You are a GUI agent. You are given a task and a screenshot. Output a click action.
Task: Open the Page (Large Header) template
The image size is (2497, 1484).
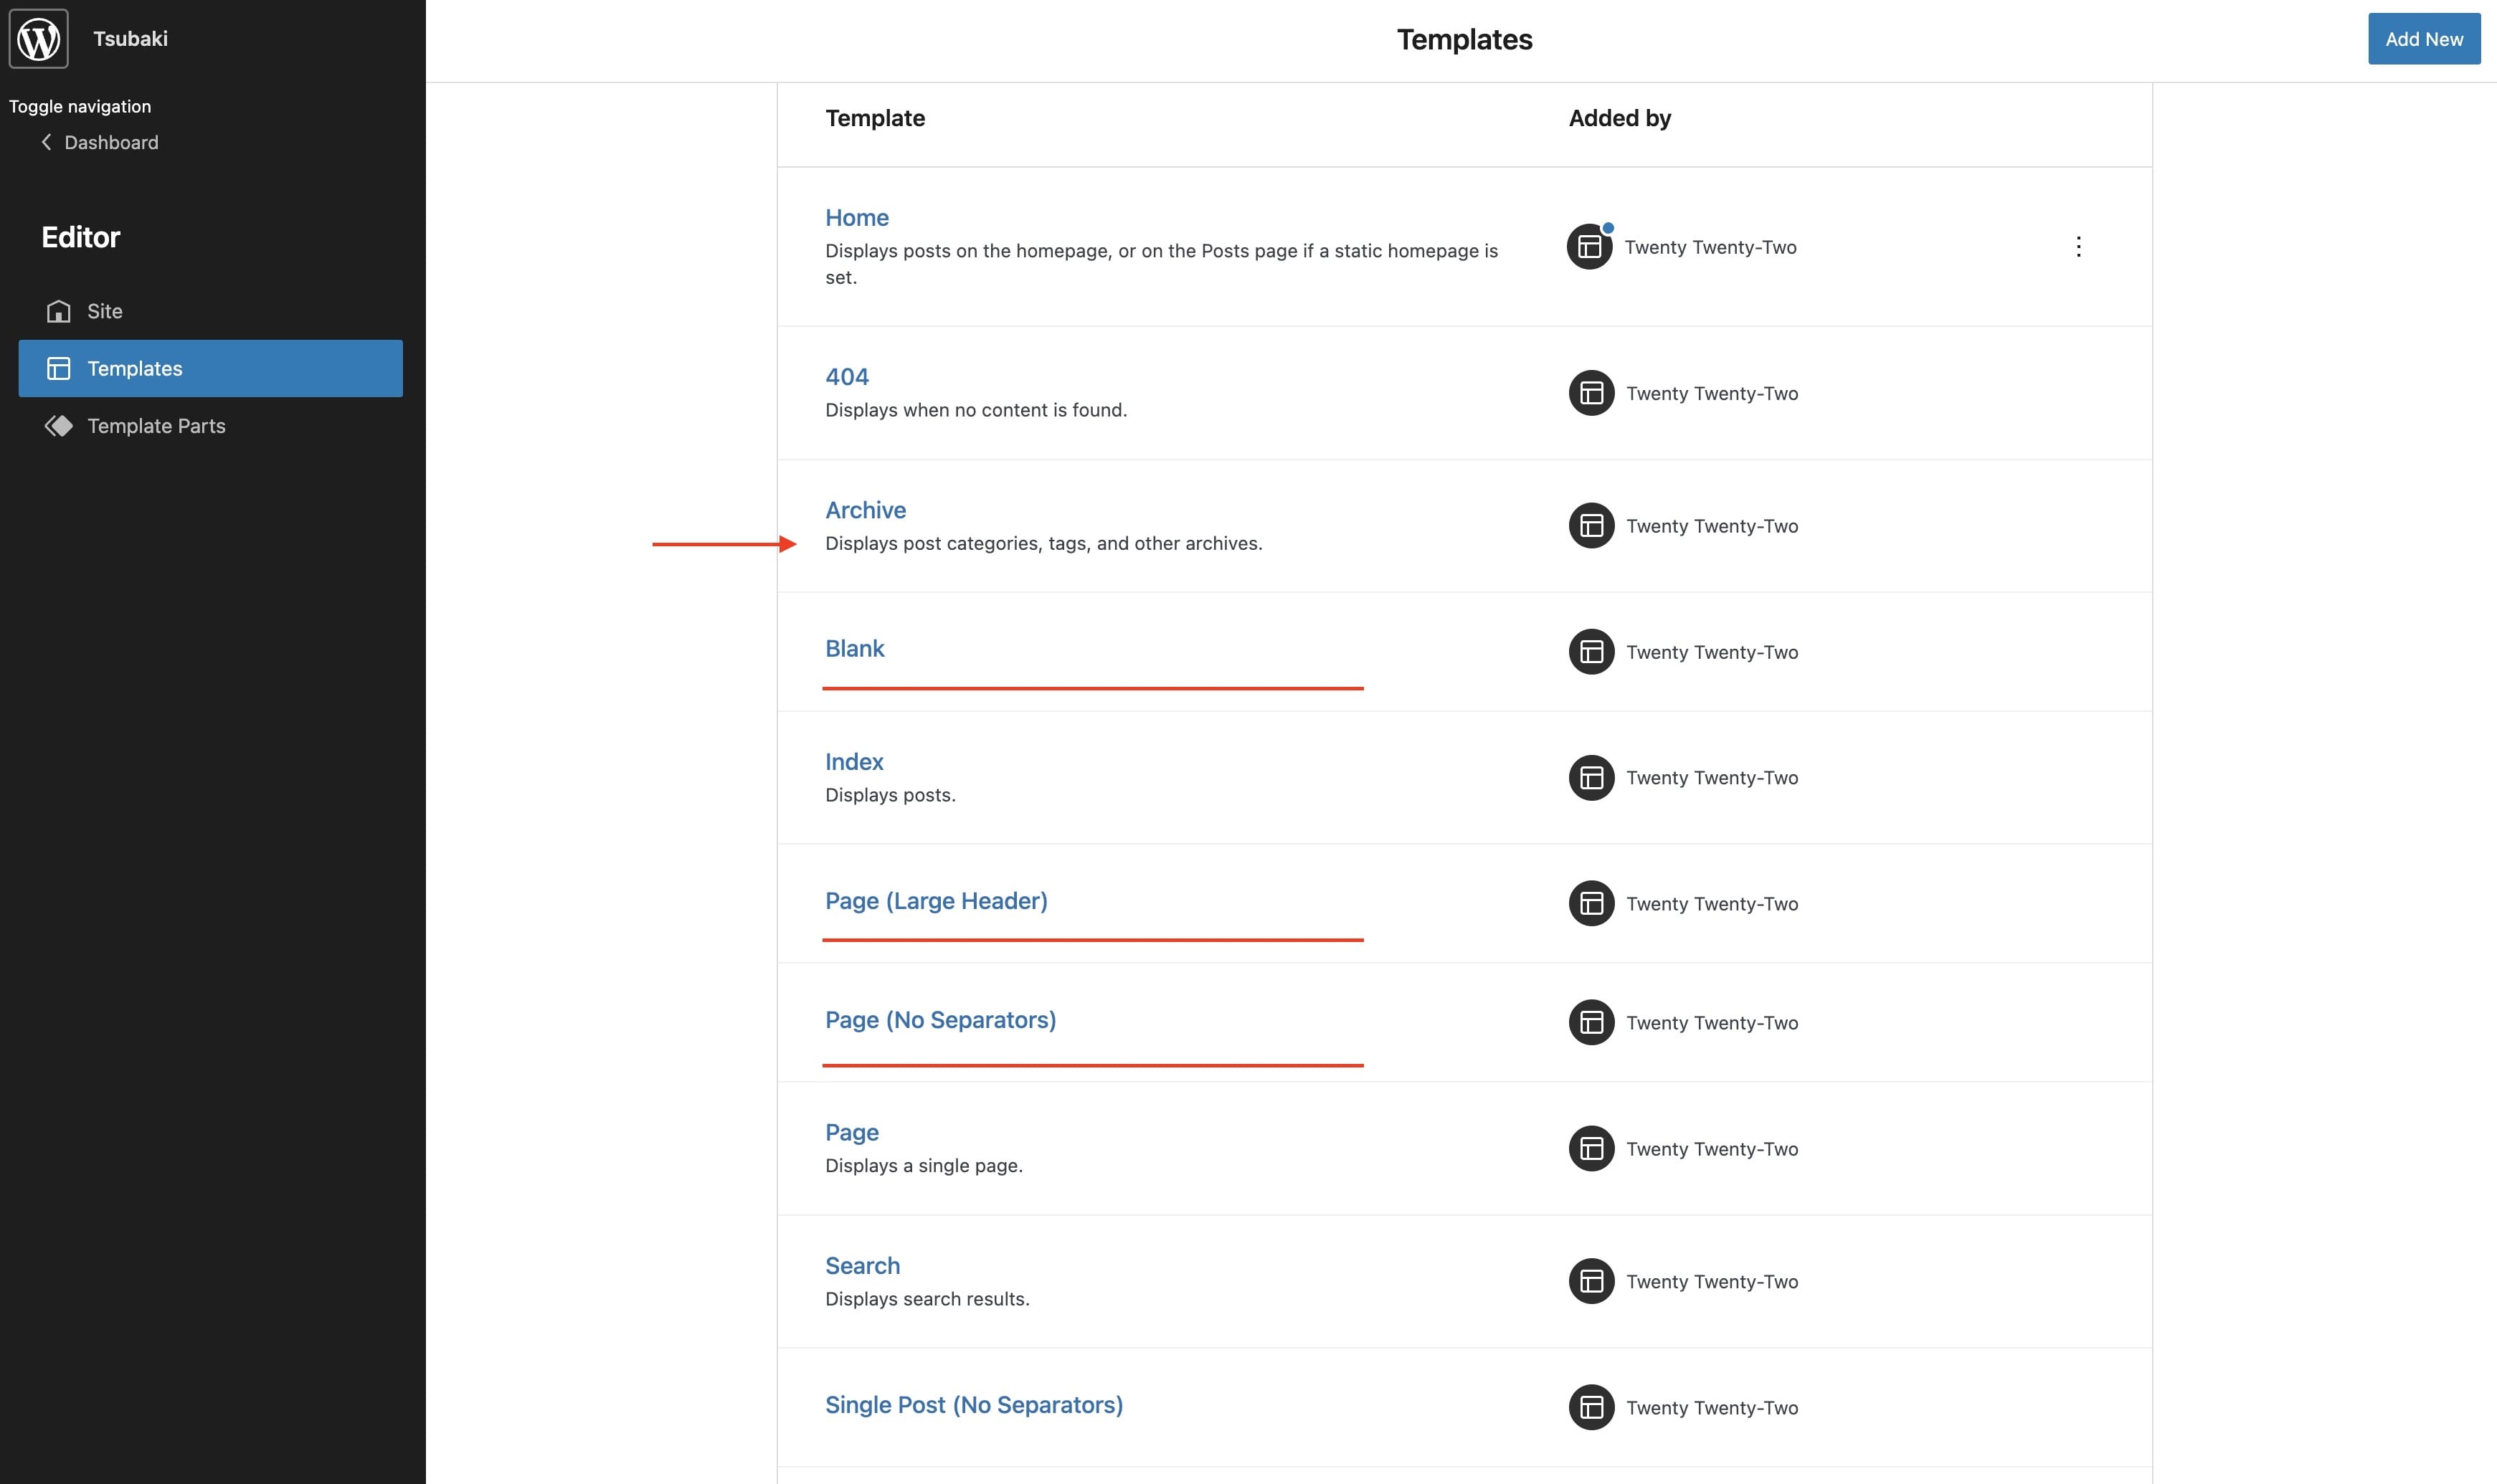[936, 900]
